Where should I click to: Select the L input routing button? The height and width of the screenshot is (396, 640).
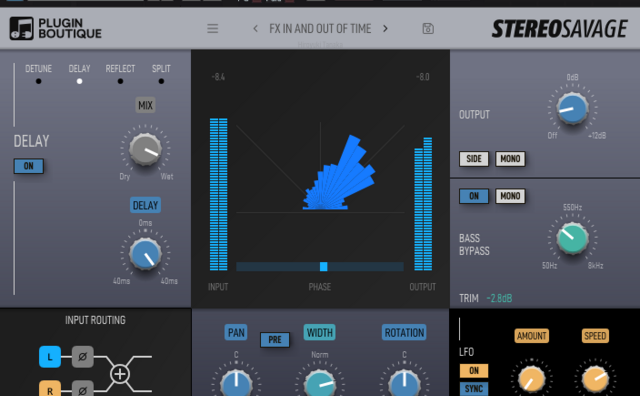[50, 357]
